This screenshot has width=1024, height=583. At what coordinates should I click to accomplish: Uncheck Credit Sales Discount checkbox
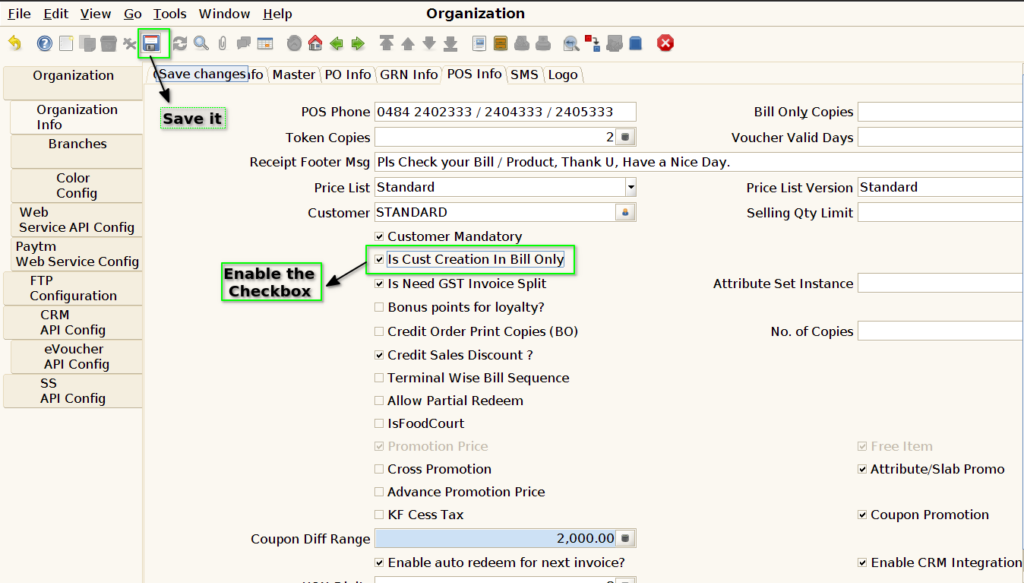tap(379, 355)
